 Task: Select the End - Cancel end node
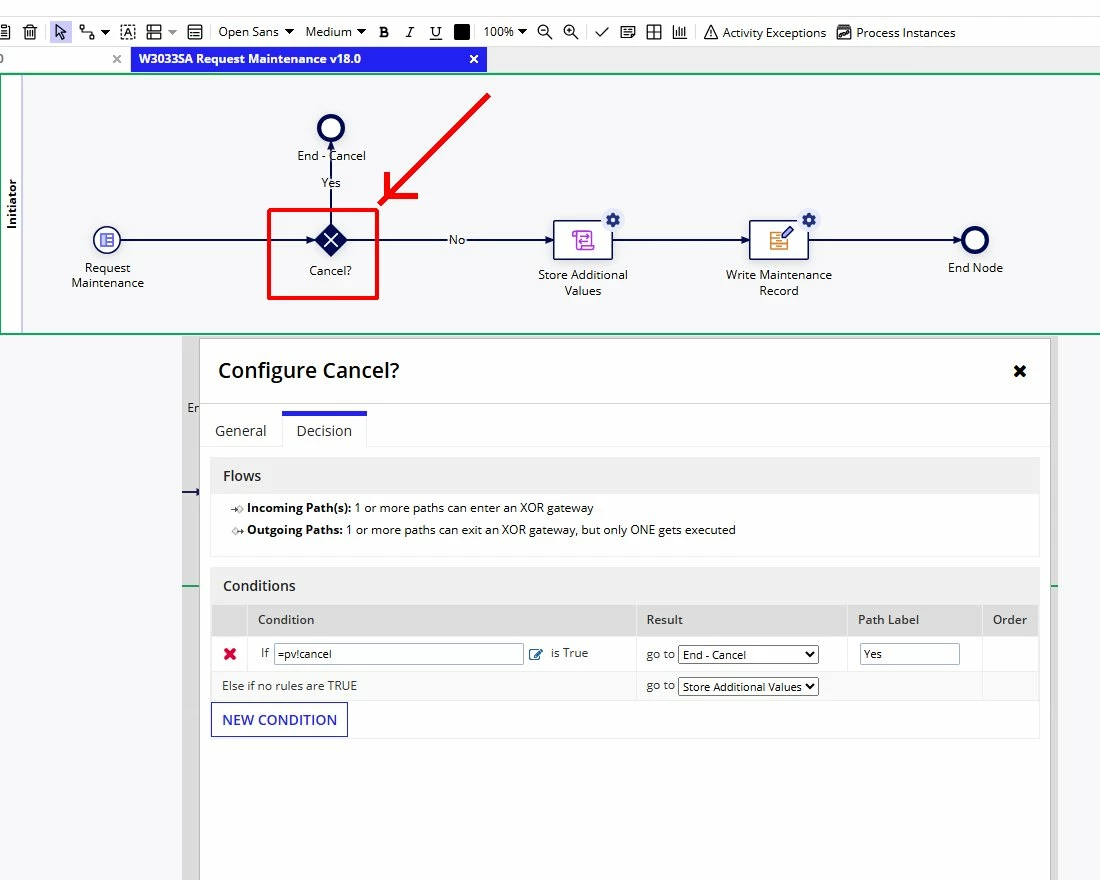click(x=331, y=128)
